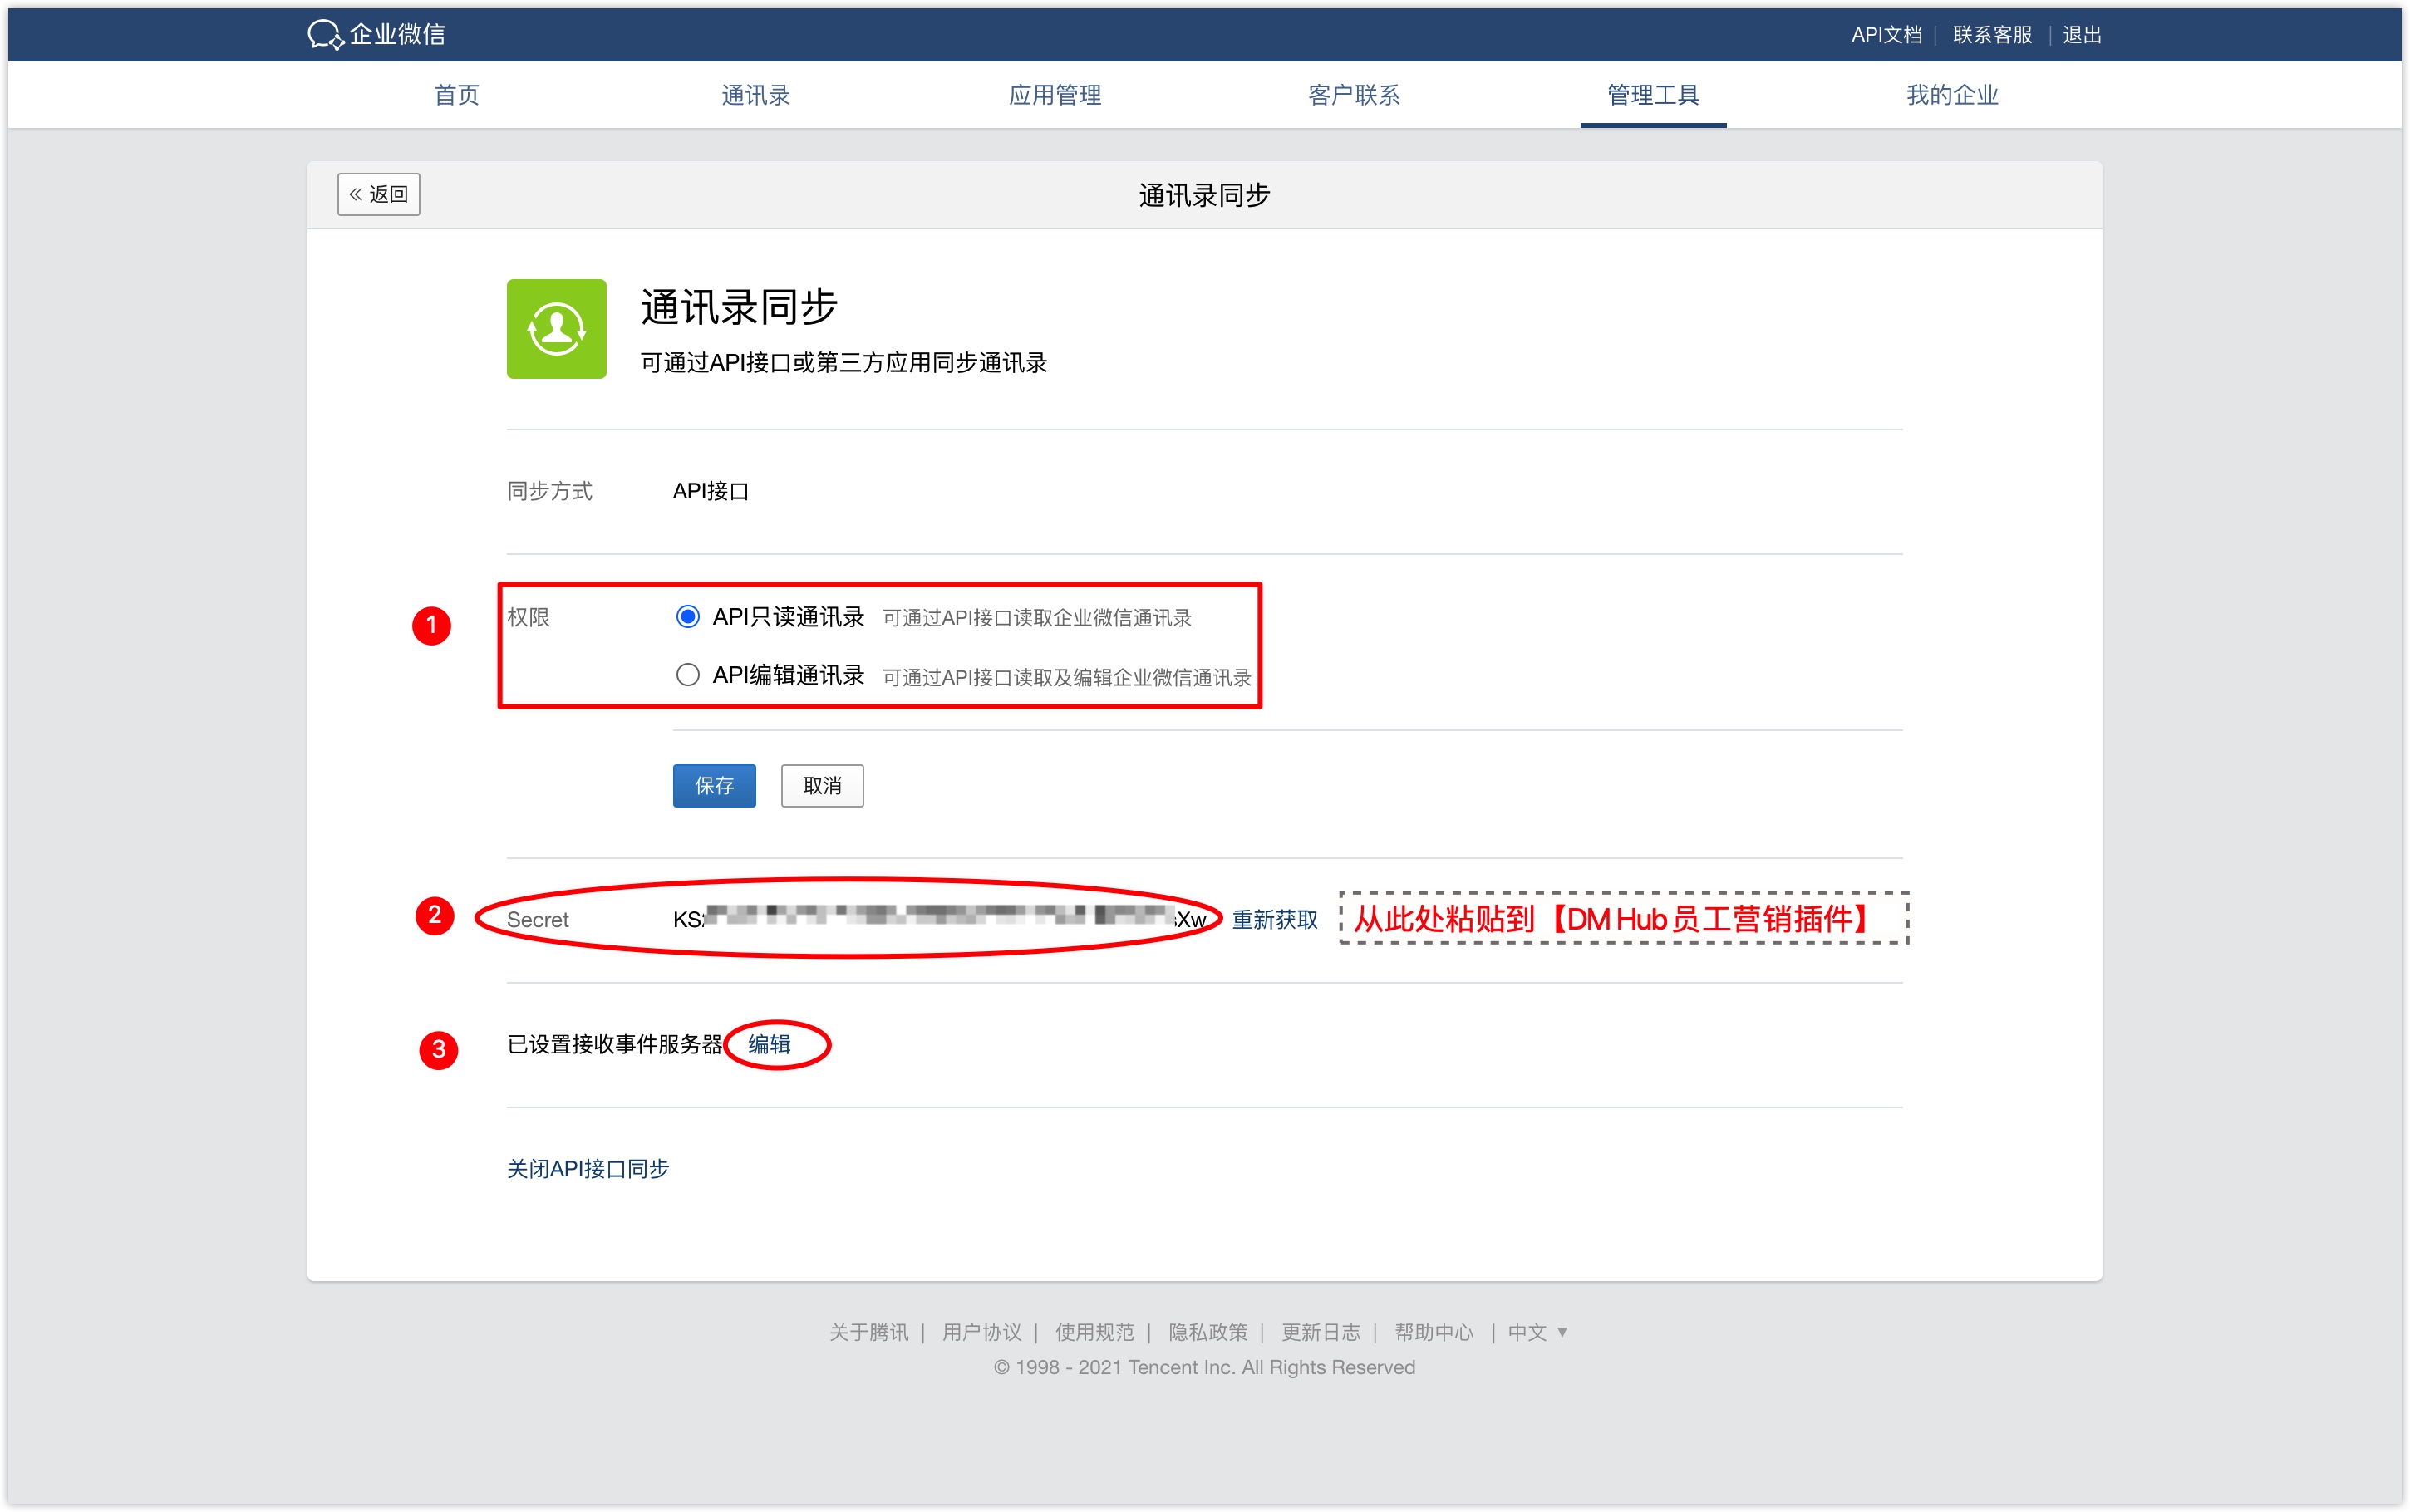This screenshot has height=1512, width=2410.
Task: Go to the 首页 tab
Action: 457,95
